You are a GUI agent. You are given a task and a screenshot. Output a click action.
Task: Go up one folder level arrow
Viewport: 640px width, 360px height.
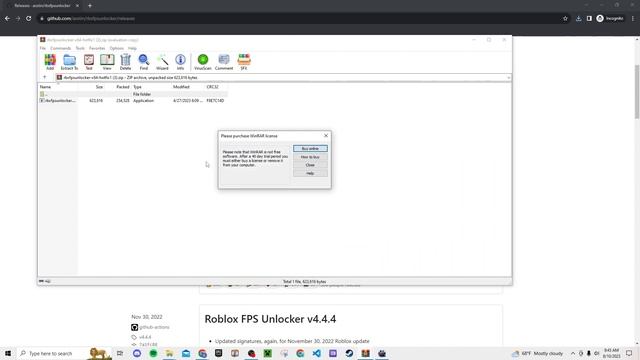click(44, 77)
